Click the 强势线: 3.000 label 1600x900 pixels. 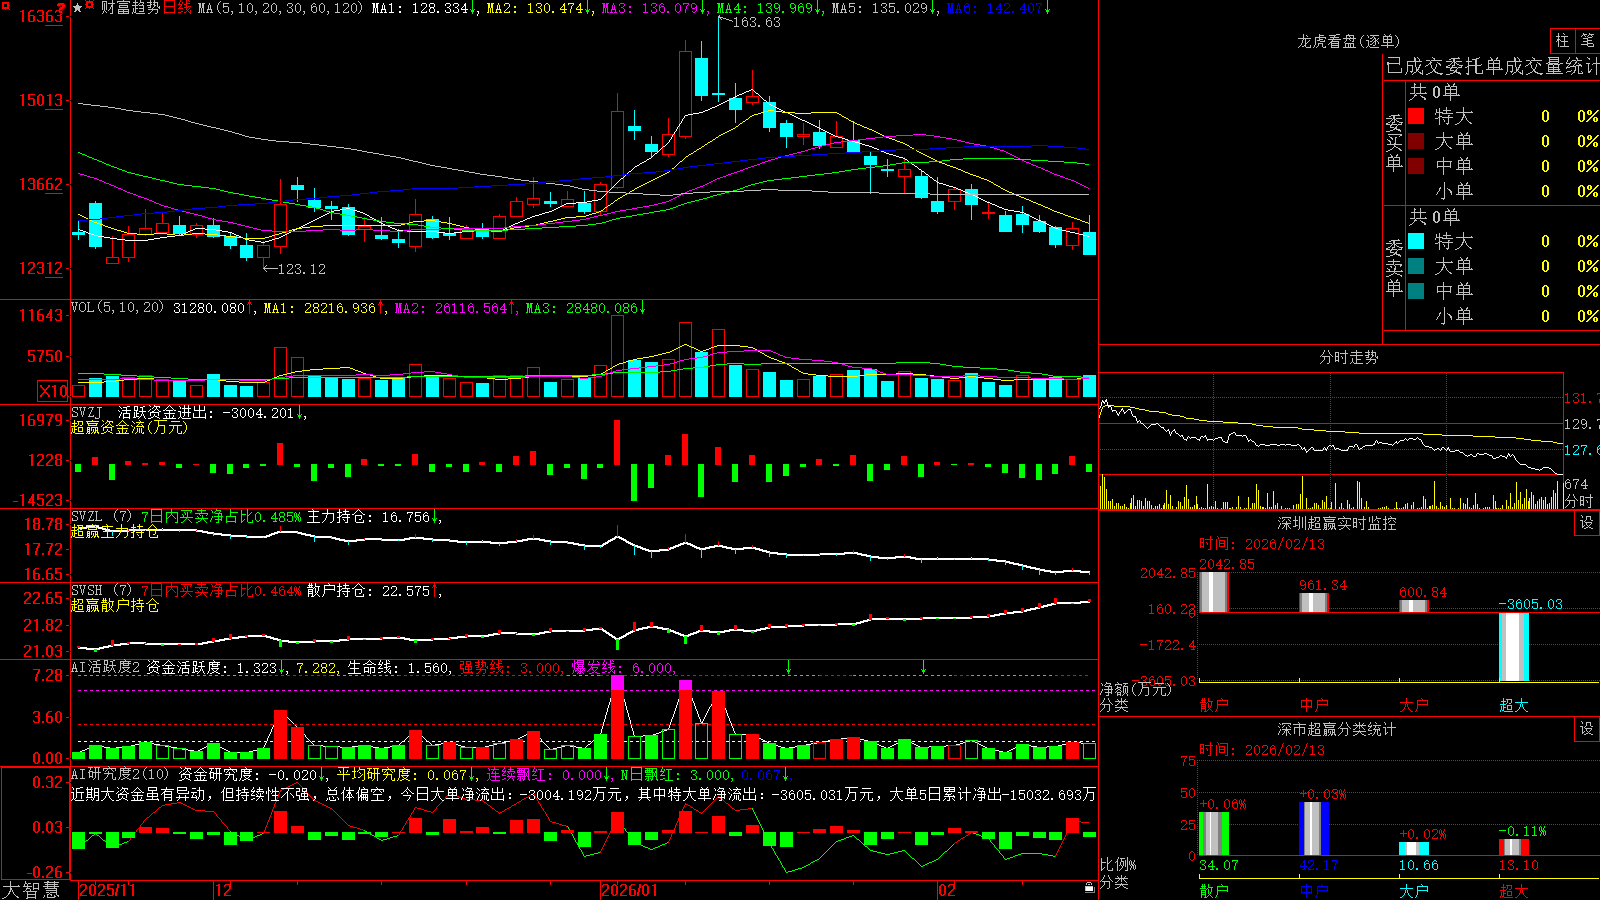[x=509, y=668]
